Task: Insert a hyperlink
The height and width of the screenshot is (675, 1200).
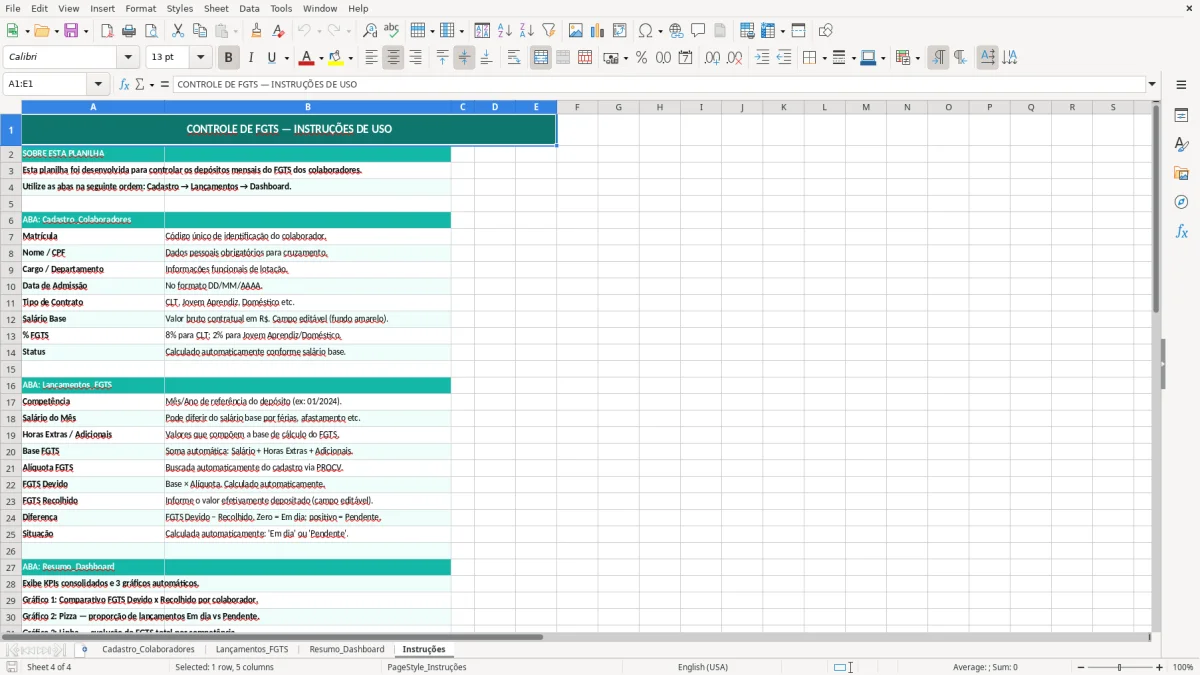Action: tap(677, 31)
